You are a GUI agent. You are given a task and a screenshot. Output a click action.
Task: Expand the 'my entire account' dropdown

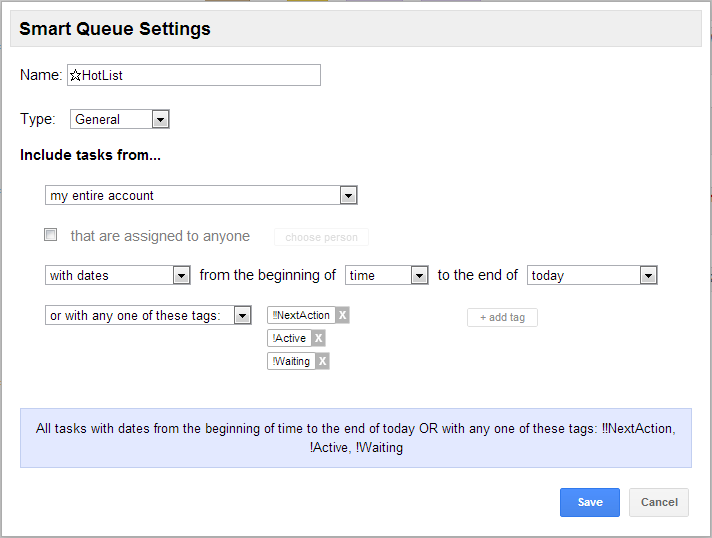[201, 195]
